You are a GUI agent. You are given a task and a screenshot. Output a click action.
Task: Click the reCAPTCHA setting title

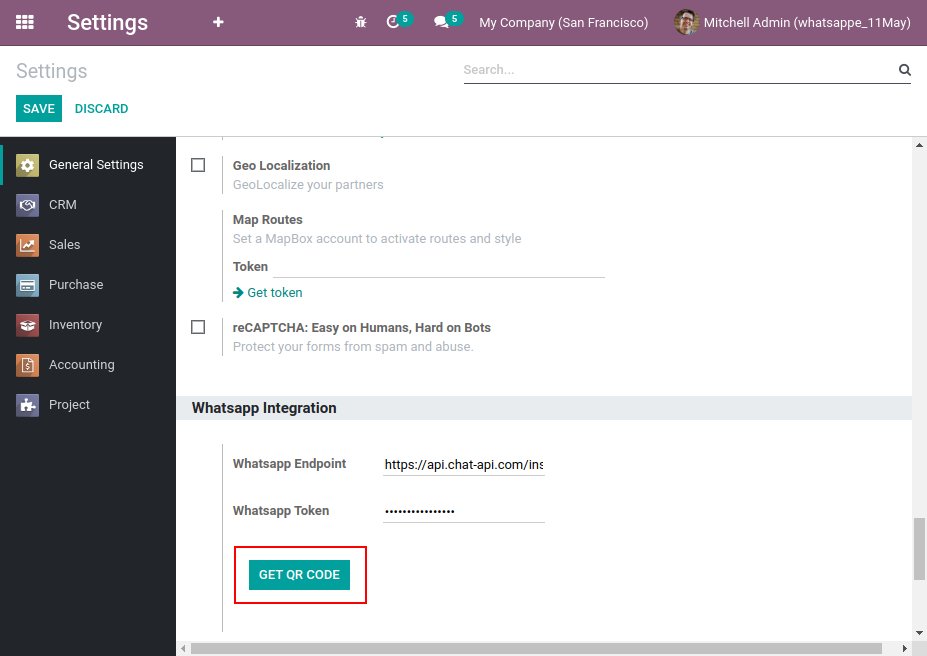point(362,327)
